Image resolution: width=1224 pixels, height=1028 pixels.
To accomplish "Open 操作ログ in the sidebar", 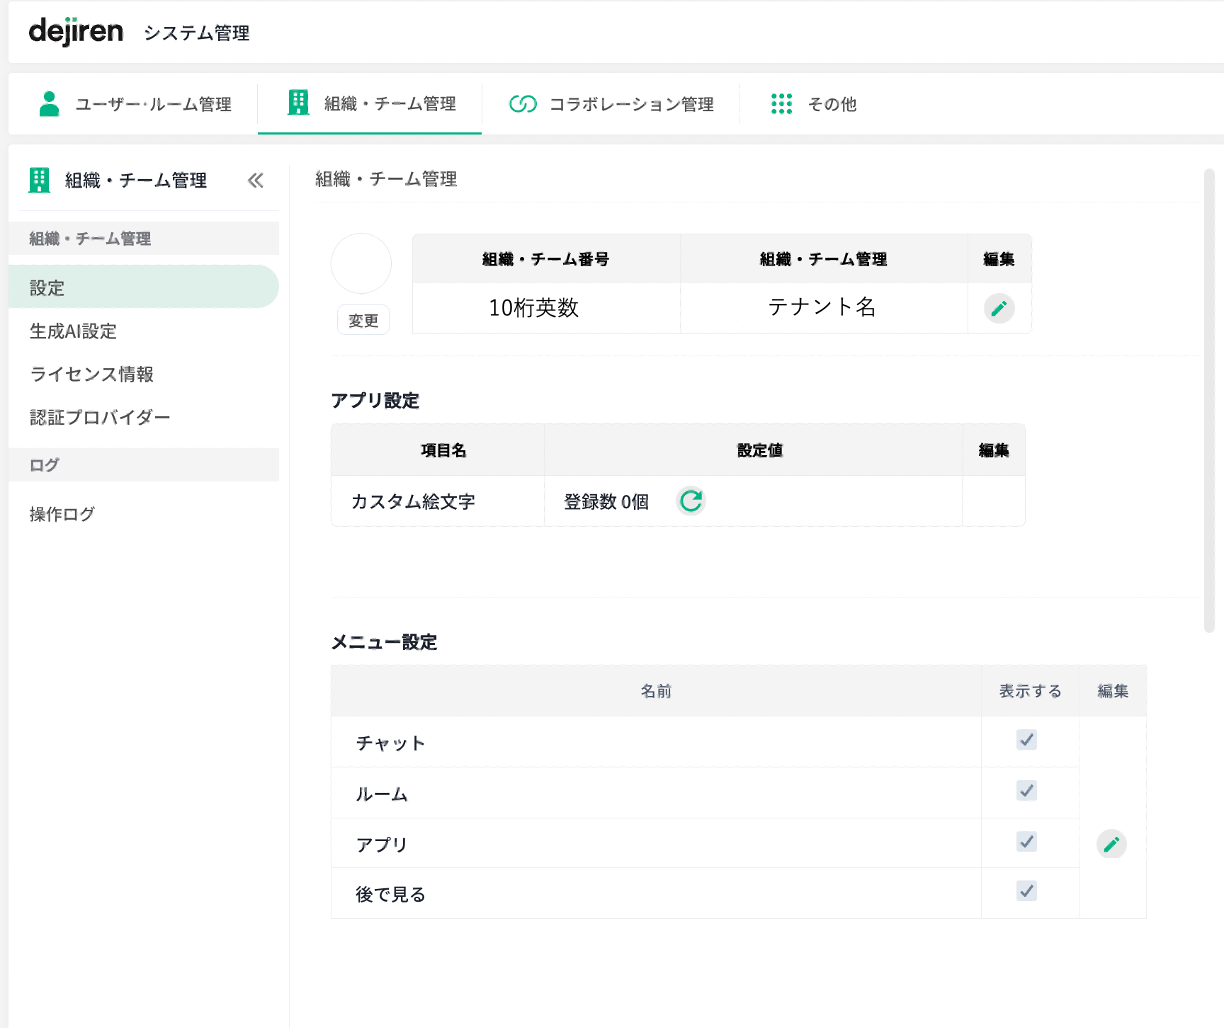I will pyautogui.click(x=62, y=514).
